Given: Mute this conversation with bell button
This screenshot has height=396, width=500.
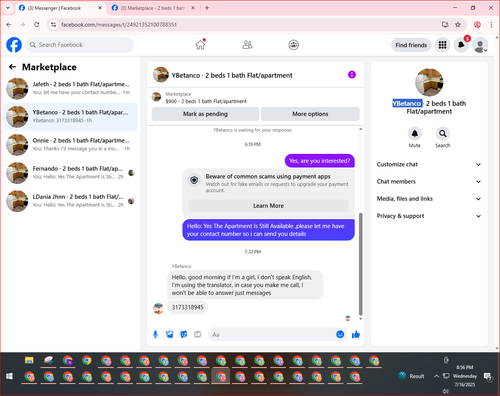Looking at the screenshot, I should (x=415, y=134).
